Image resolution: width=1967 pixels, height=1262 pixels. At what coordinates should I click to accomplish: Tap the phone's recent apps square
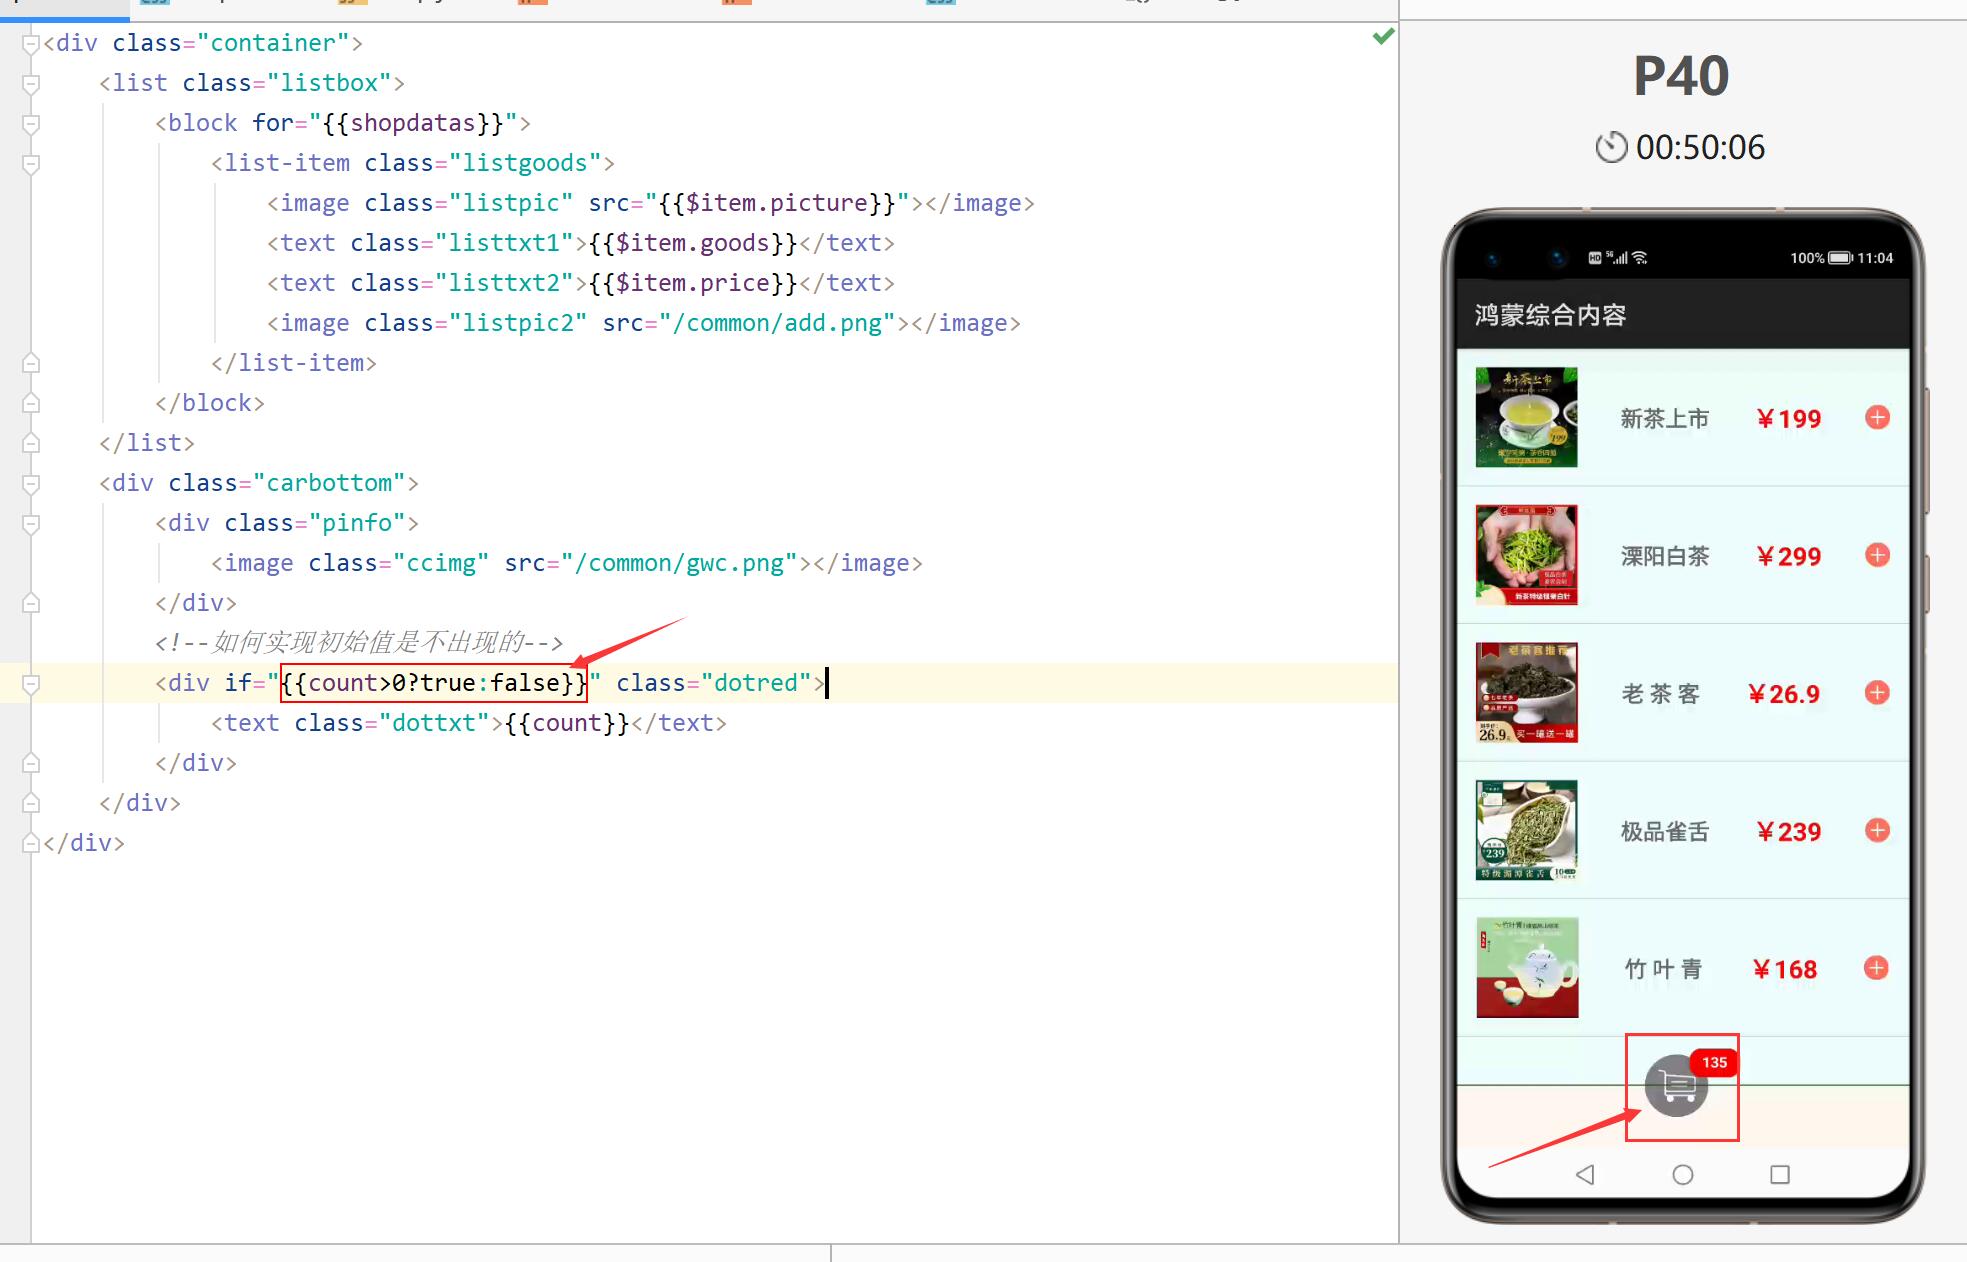coord(1780,1174)
